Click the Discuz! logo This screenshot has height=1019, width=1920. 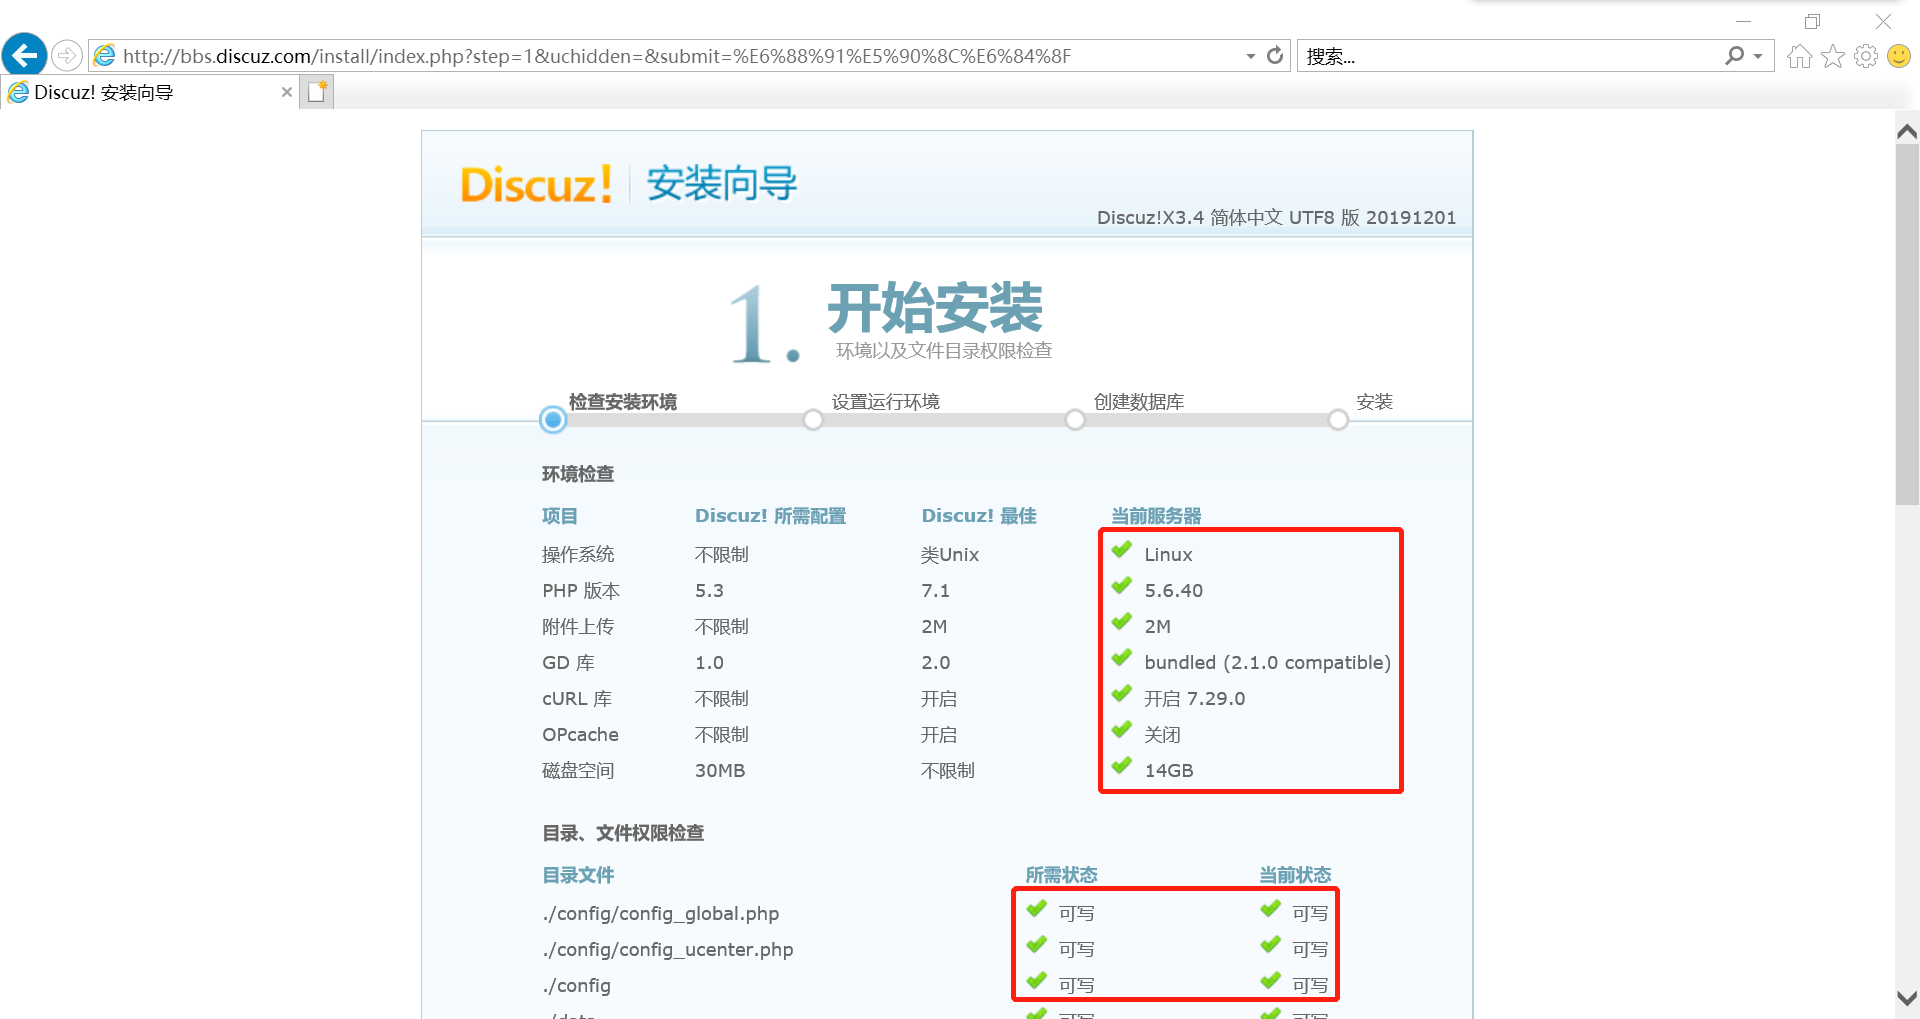coord(535,185)
